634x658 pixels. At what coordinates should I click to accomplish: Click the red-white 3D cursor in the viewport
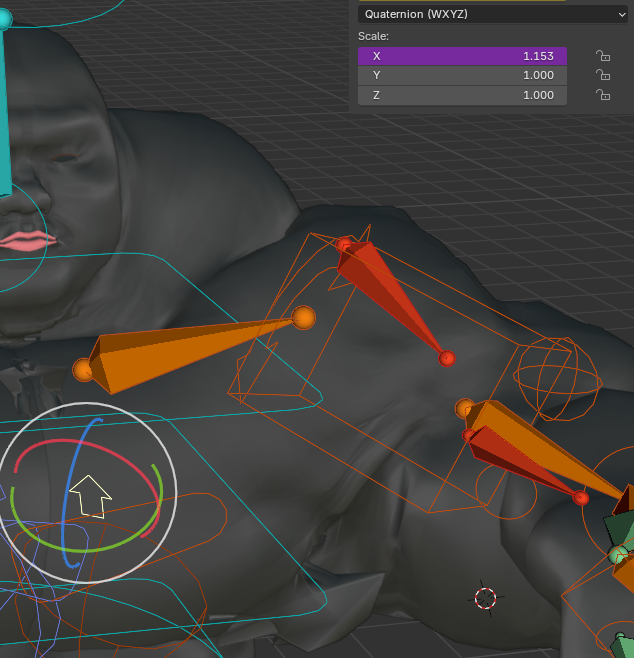click(485, 598)
